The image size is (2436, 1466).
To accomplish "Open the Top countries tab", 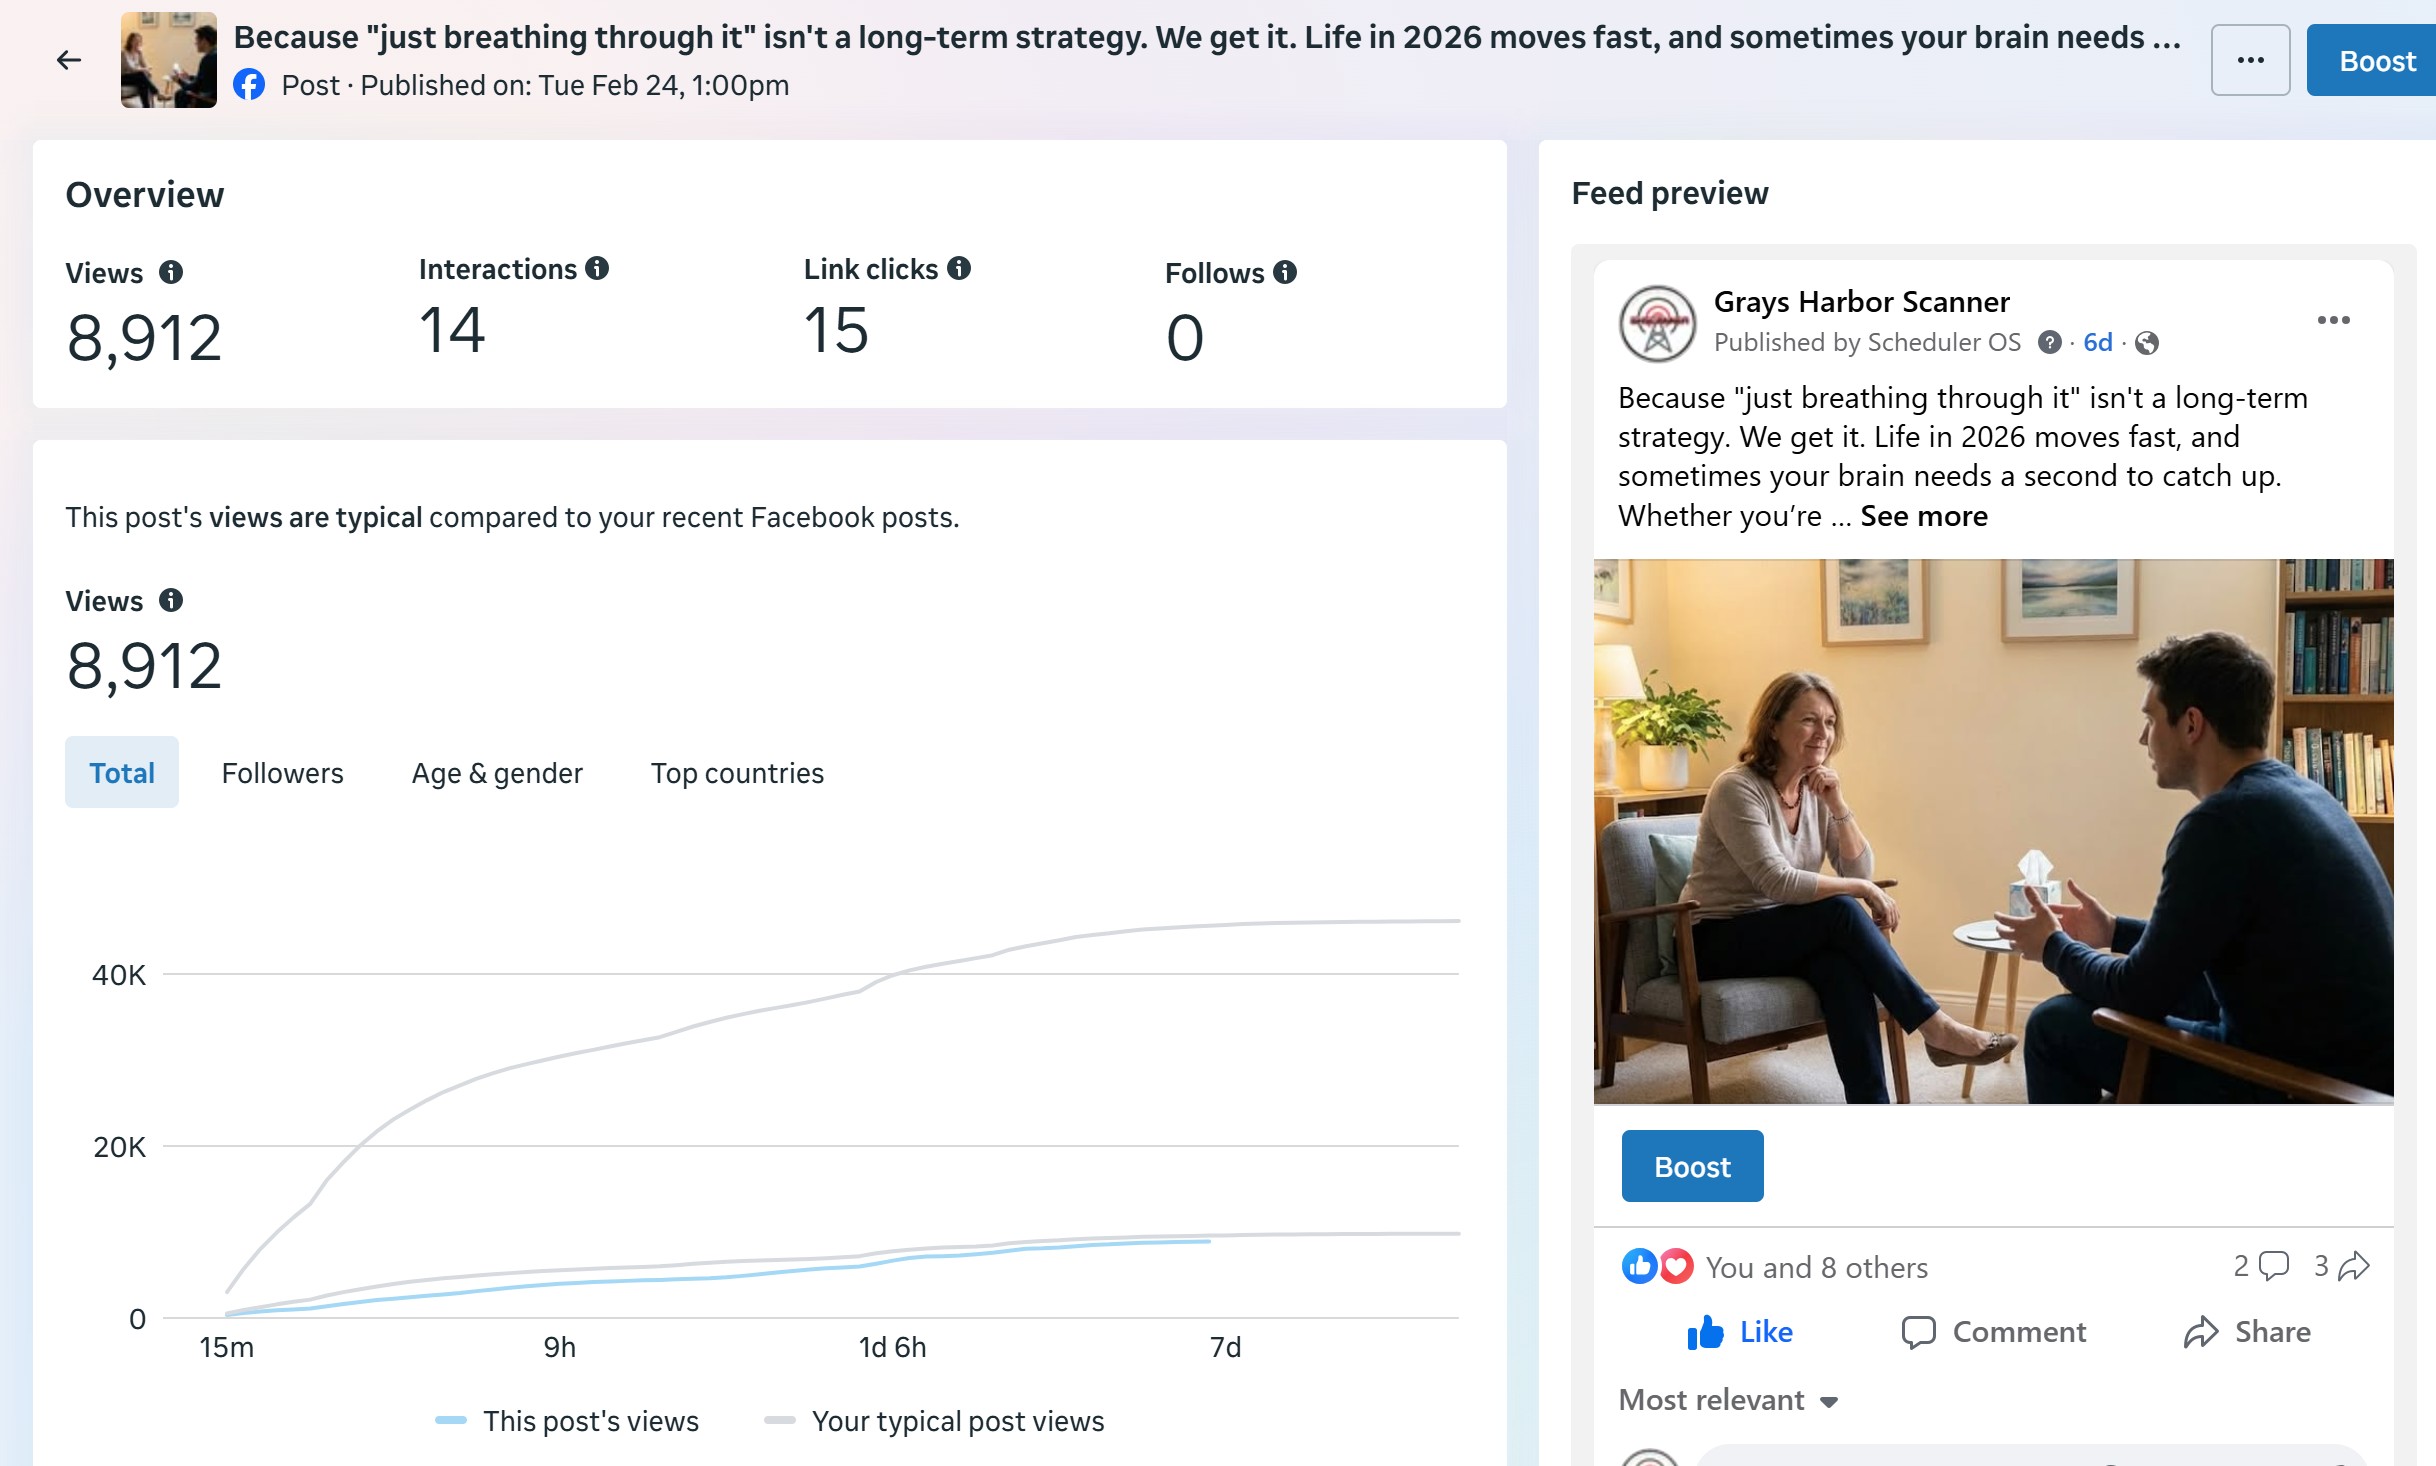I will coord(737,773).
